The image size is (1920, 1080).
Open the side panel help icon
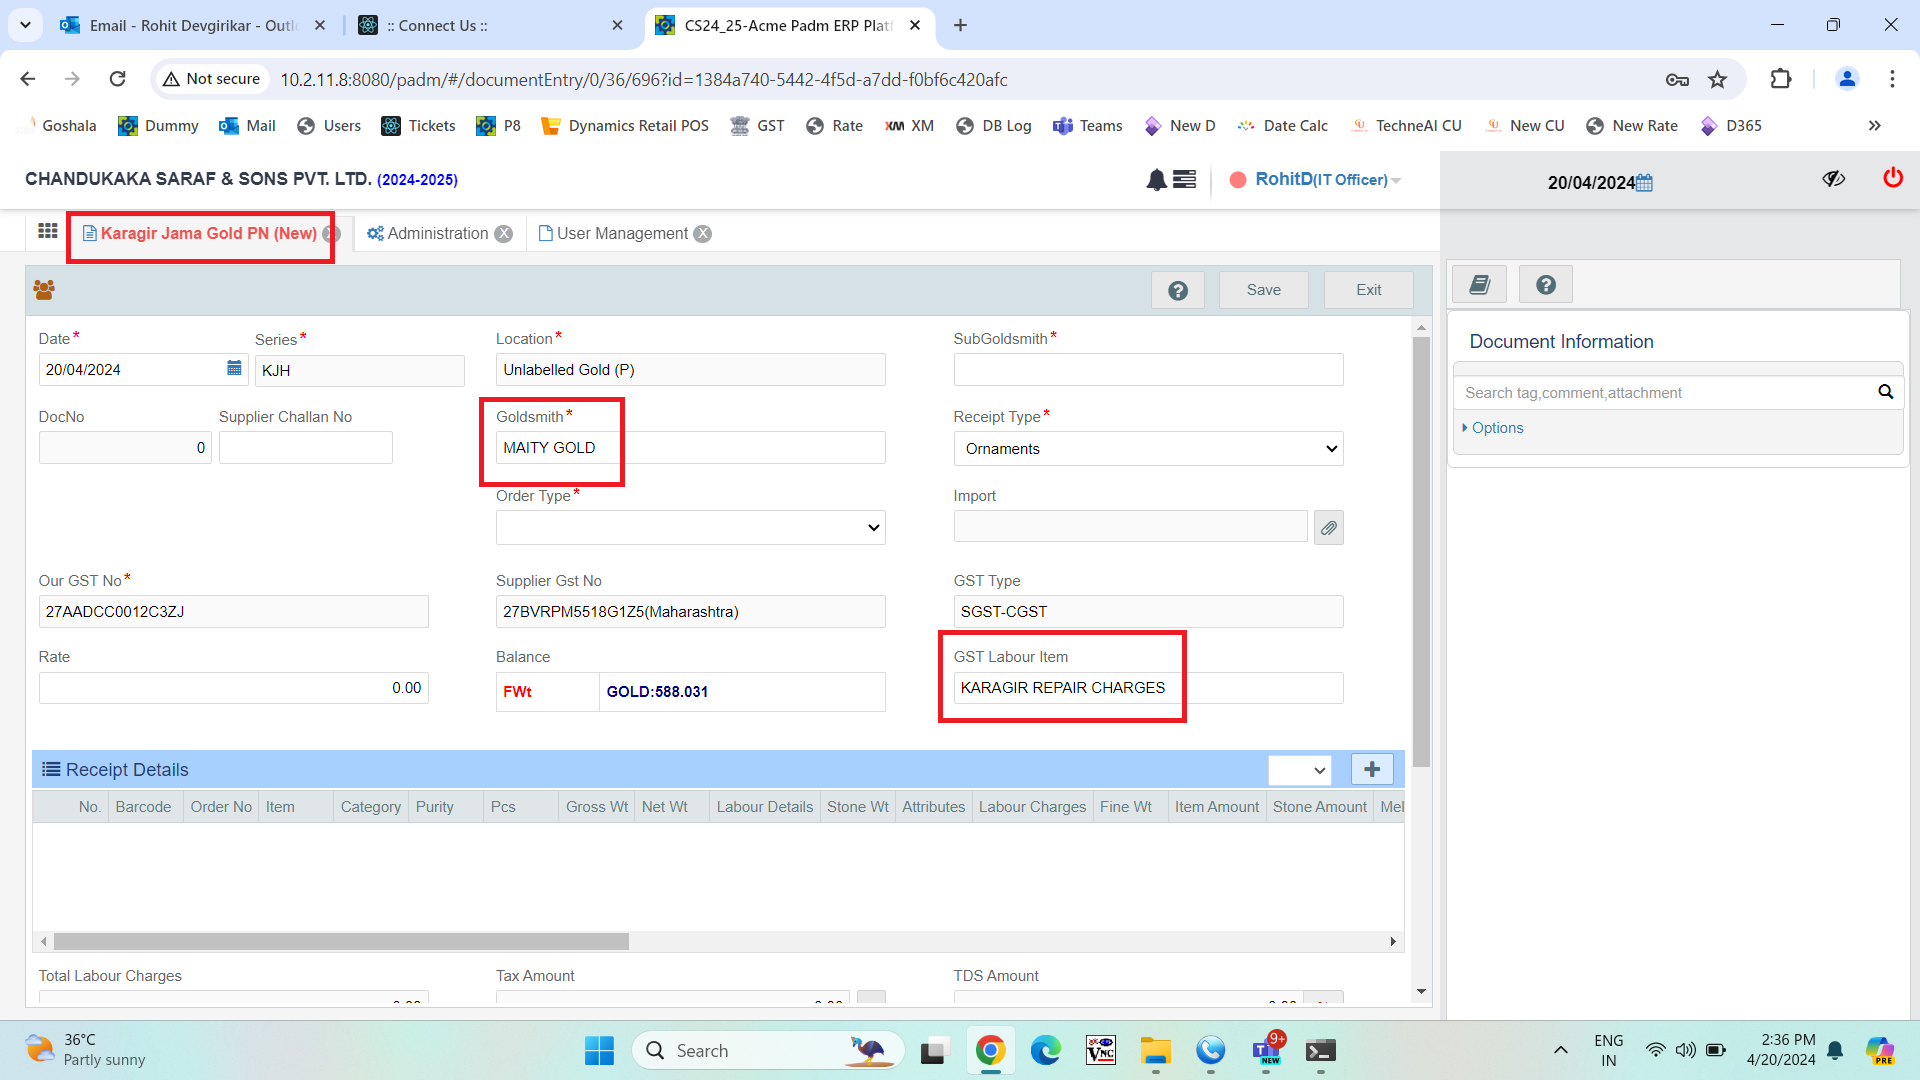pyautogui.click(x=1546, y=285)
